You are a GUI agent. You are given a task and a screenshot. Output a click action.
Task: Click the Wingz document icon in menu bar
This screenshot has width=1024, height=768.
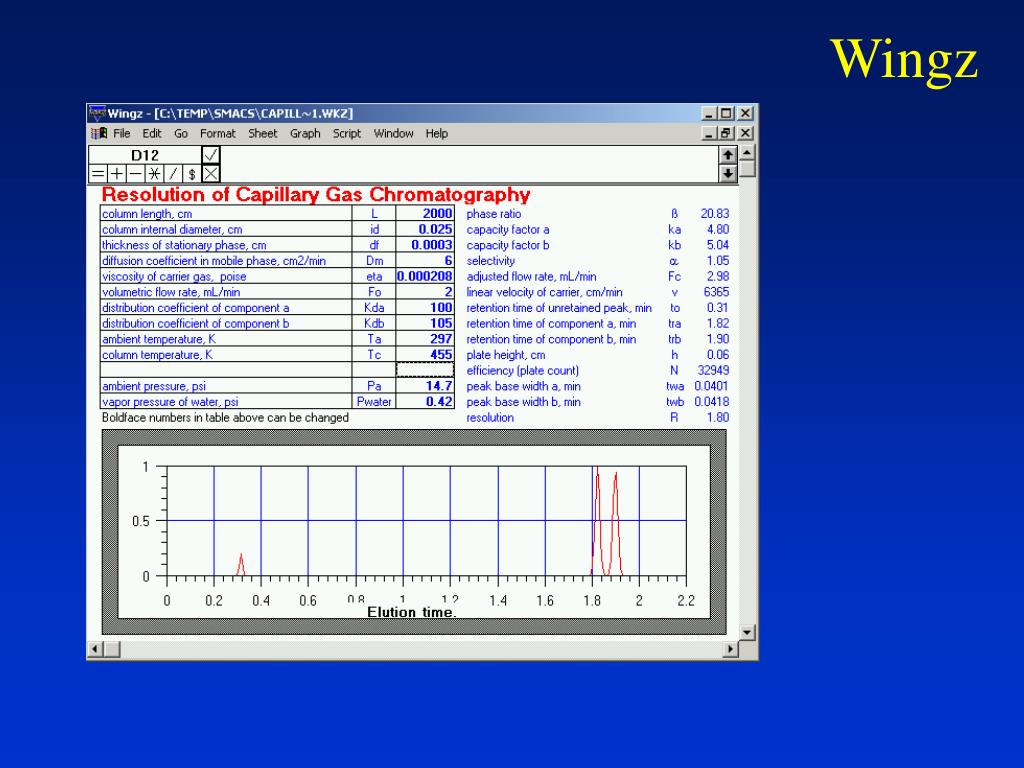(99, 133)
